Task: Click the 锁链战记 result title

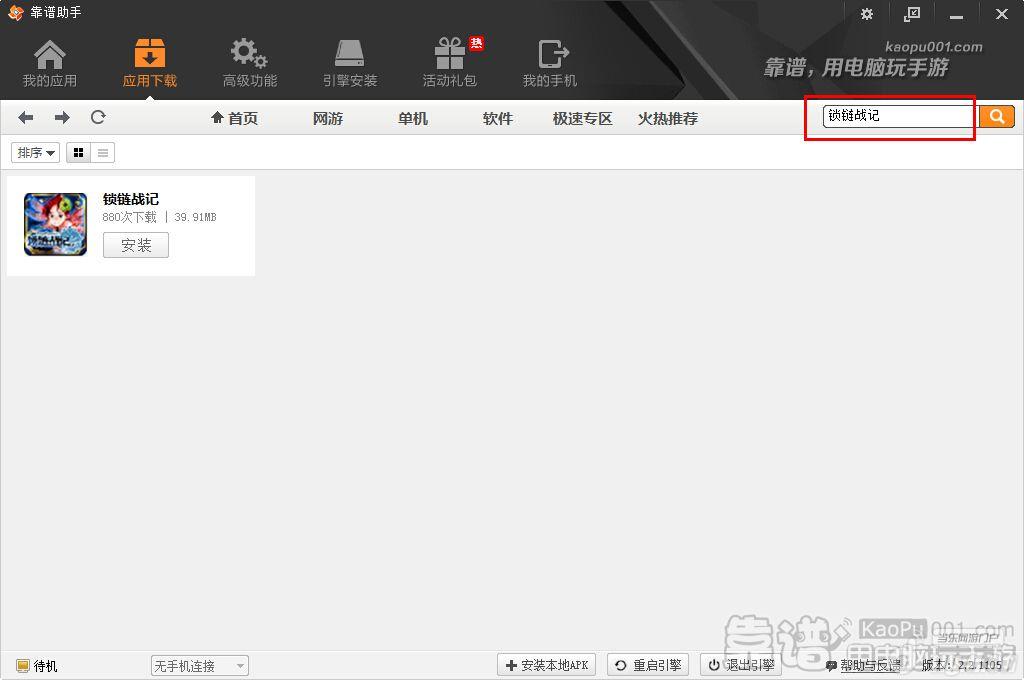Action: pyautogui.click(x=131, y=199)
